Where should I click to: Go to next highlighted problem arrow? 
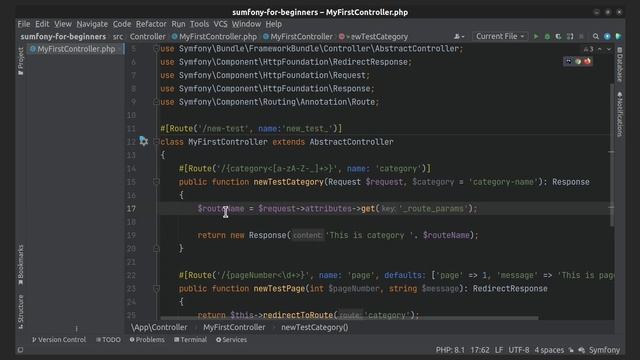609,49
